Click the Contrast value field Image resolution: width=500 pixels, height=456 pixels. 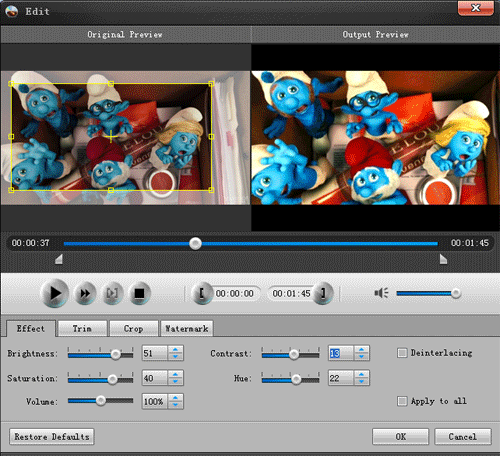[341, 353]
